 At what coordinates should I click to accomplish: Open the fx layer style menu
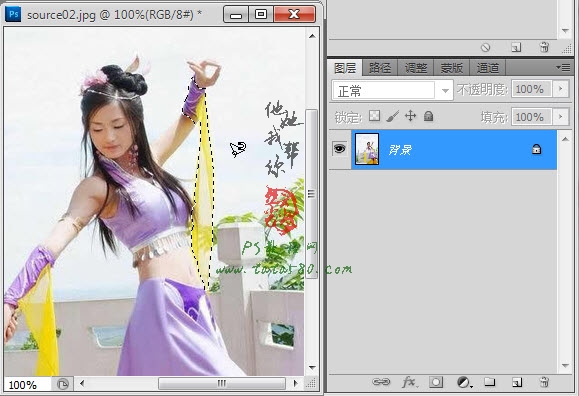pos(409,382)
